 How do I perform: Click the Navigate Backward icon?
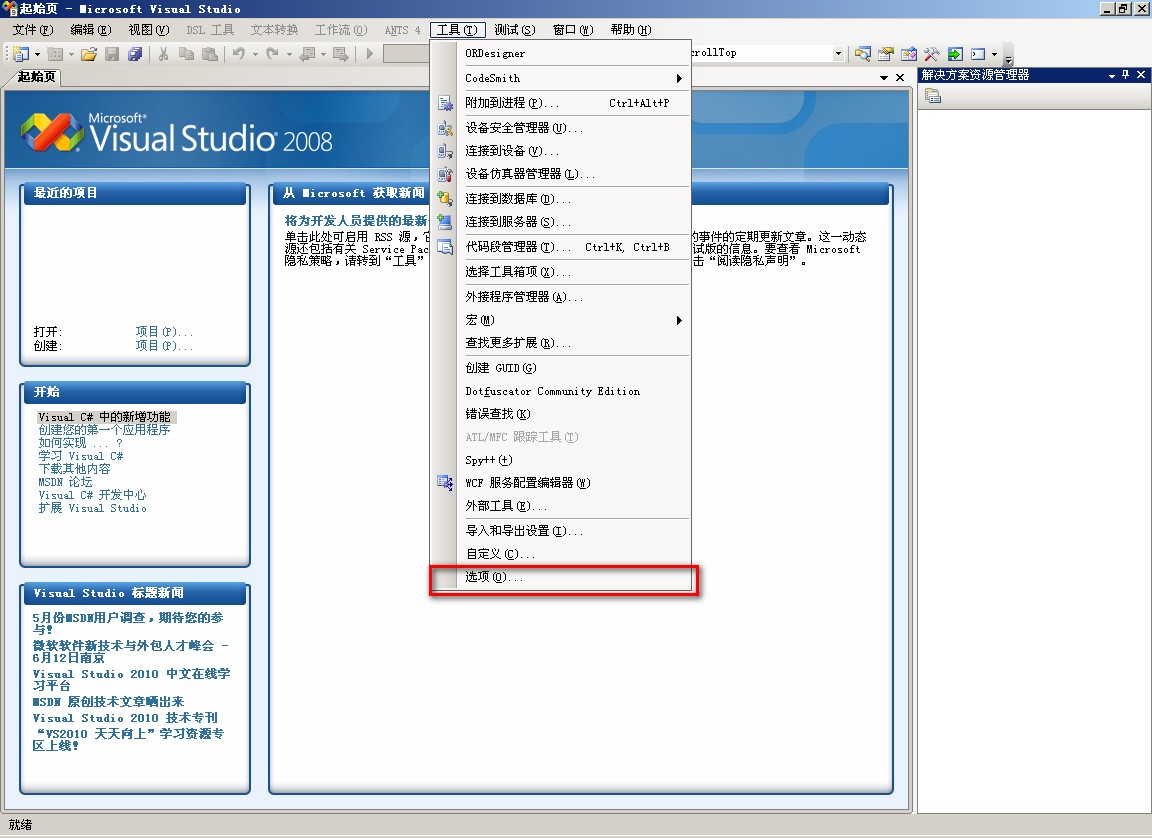308,54
